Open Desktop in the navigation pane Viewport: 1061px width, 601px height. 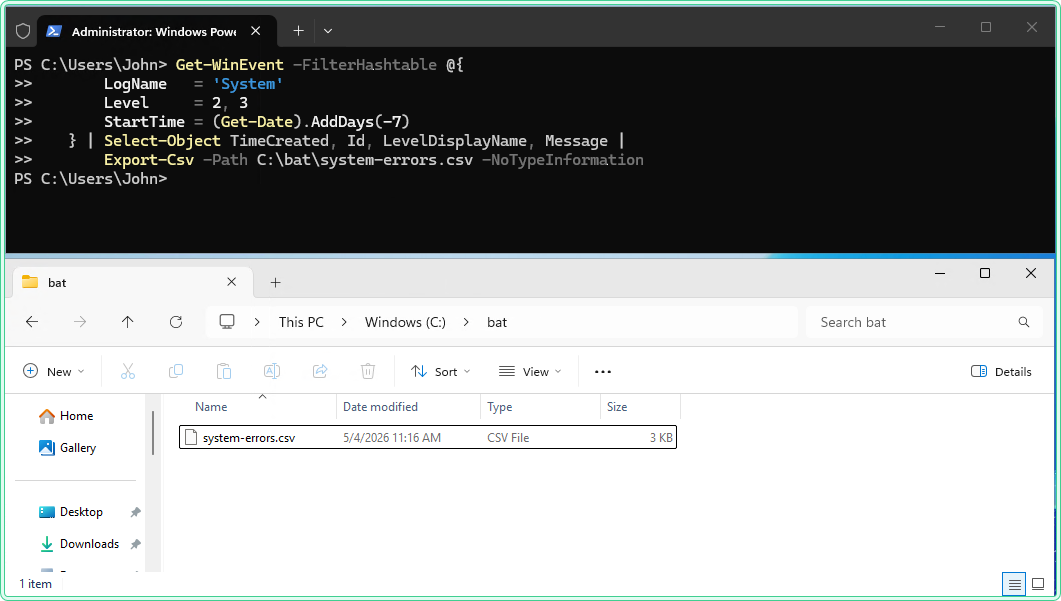coord(71,512)
